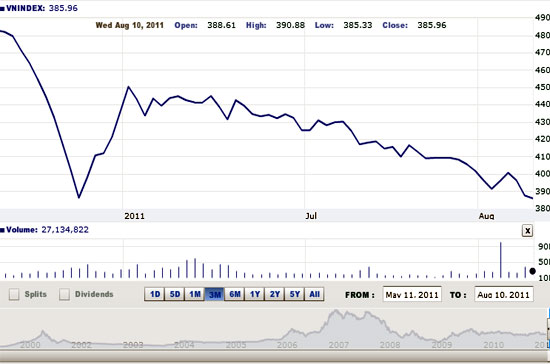The width and height of the screenshot is (550, 364).
Task: Close the Volume panel with the x button
Action: point(527,230)
